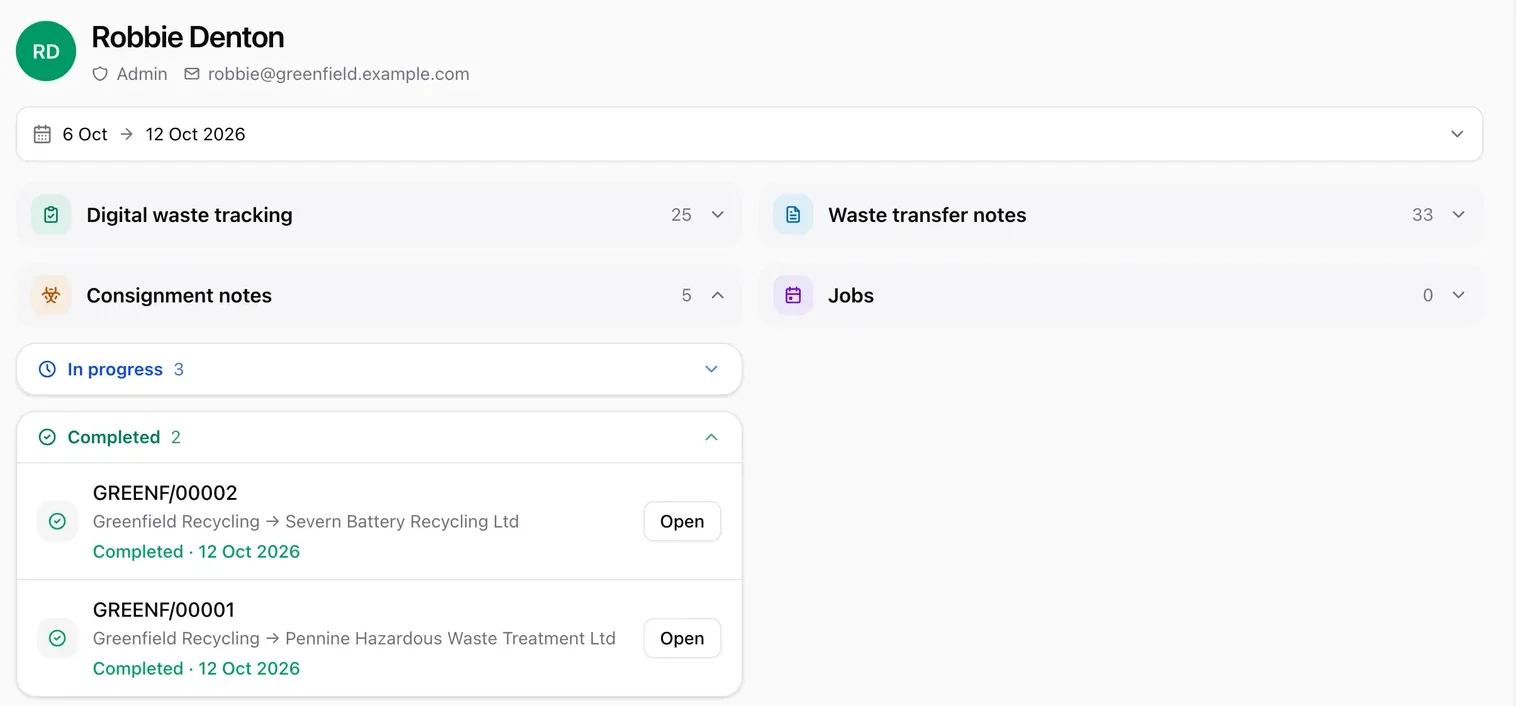Screen dimensions: 1516x706
Task: Click the Digital waste tracking heading
Action: [x=189, y=215]
